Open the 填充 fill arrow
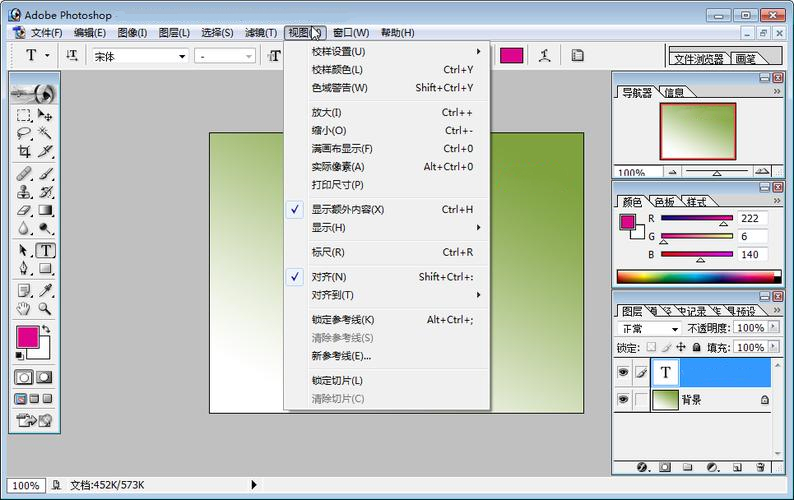The height and width of the screenshot is (500, 794). 773,347
